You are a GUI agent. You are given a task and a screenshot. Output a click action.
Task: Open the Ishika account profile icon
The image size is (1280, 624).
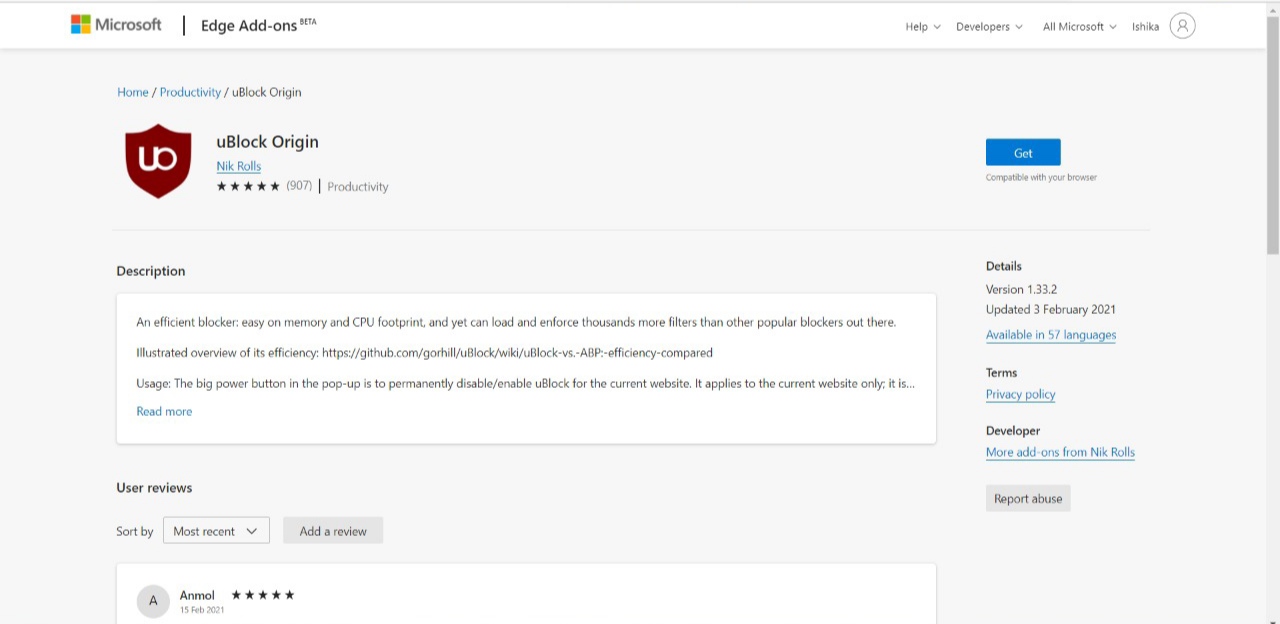[x=1182, y=26]
